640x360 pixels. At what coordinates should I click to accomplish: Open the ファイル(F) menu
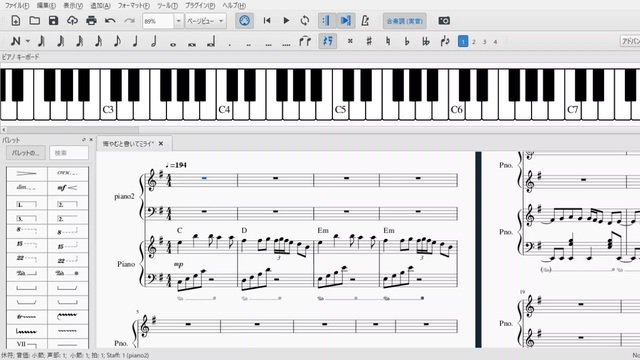click(17, 5)
